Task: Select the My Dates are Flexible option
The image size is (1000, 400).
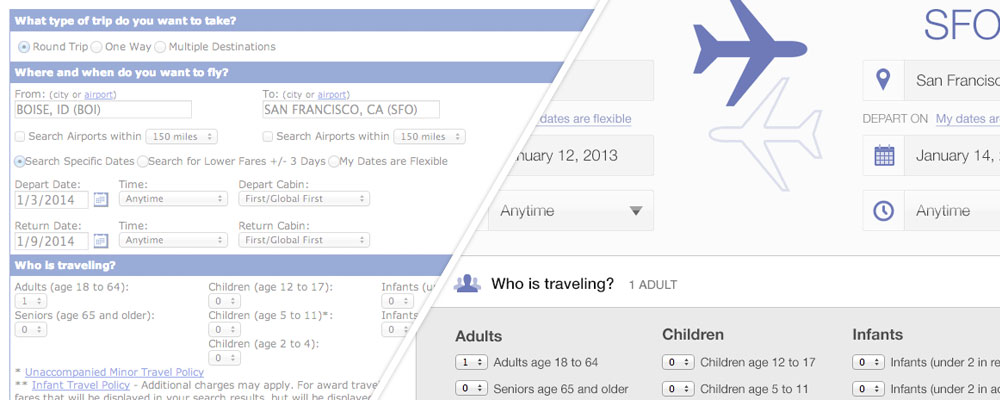Action: 334,161
